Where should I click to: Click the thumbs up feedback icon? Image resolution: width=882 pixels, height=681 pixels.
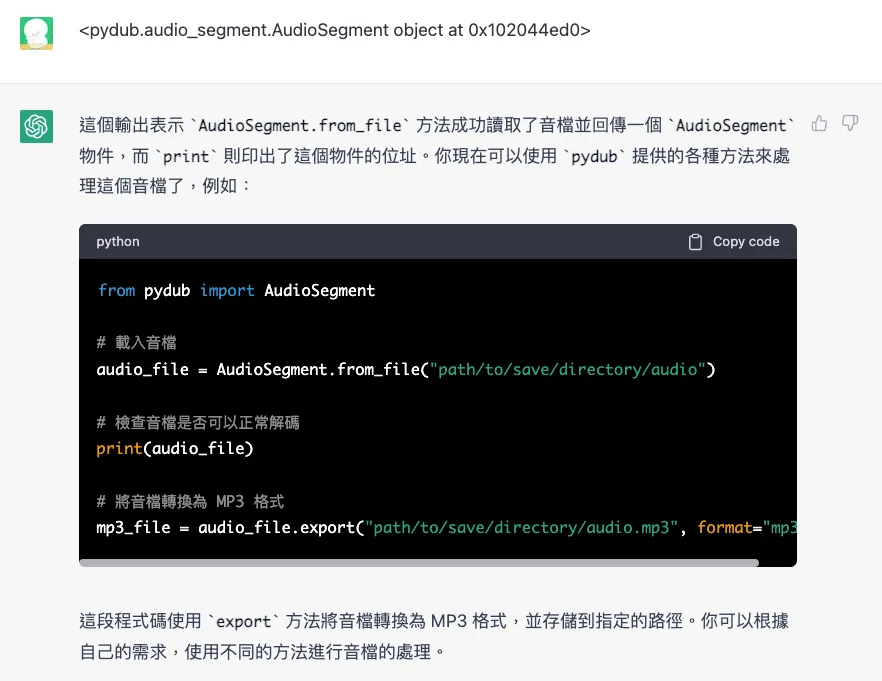[819, 123]
